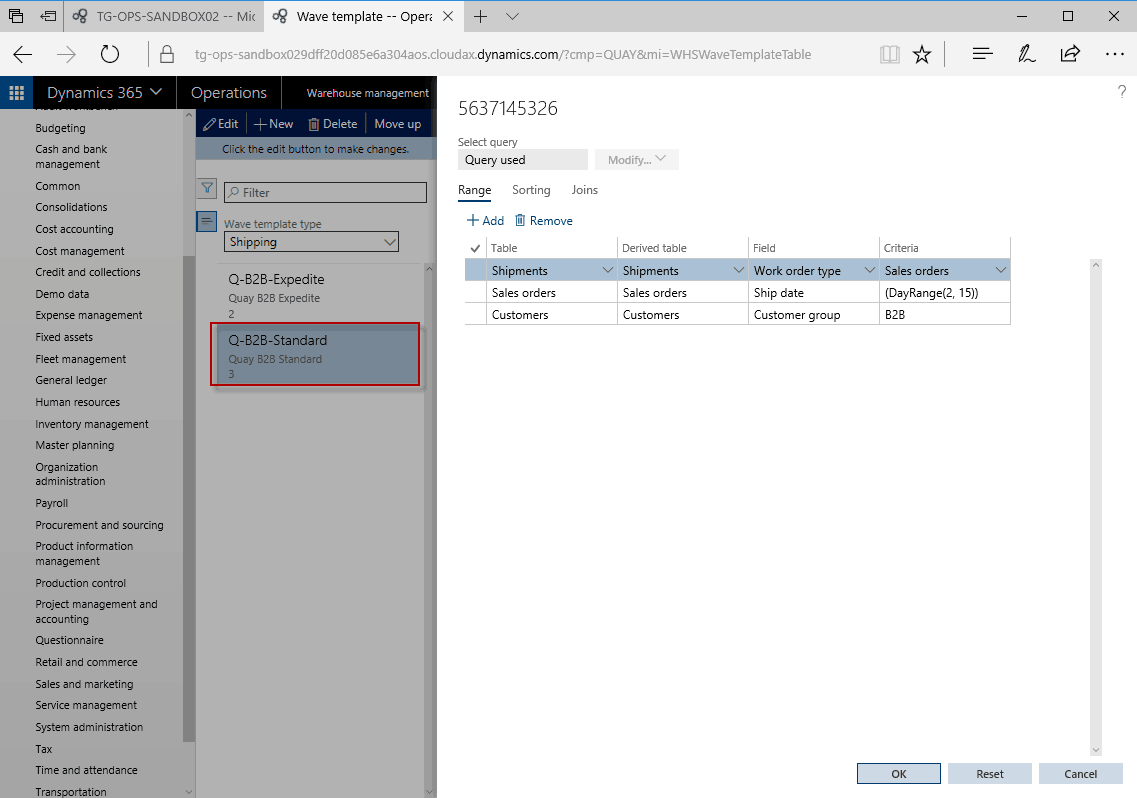Image resolution: width=1137 pixels, height=798 pixels.
Task: Go back to the previous page
Action: (23, 54)
